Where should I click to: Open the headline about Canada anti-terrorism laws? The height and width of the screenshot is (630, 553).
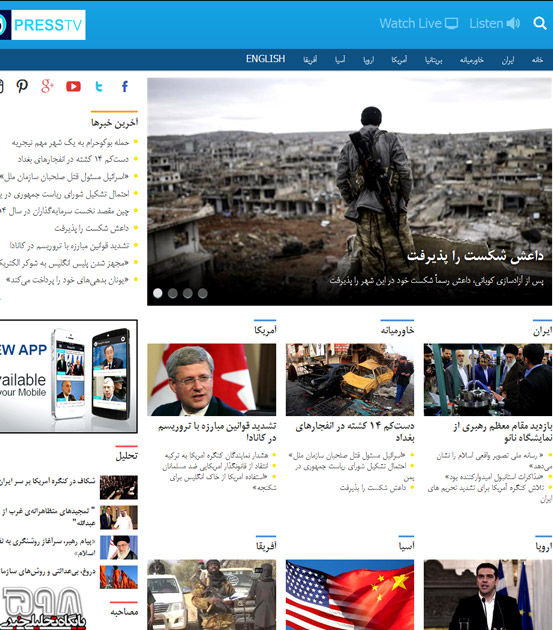[217, 432]
